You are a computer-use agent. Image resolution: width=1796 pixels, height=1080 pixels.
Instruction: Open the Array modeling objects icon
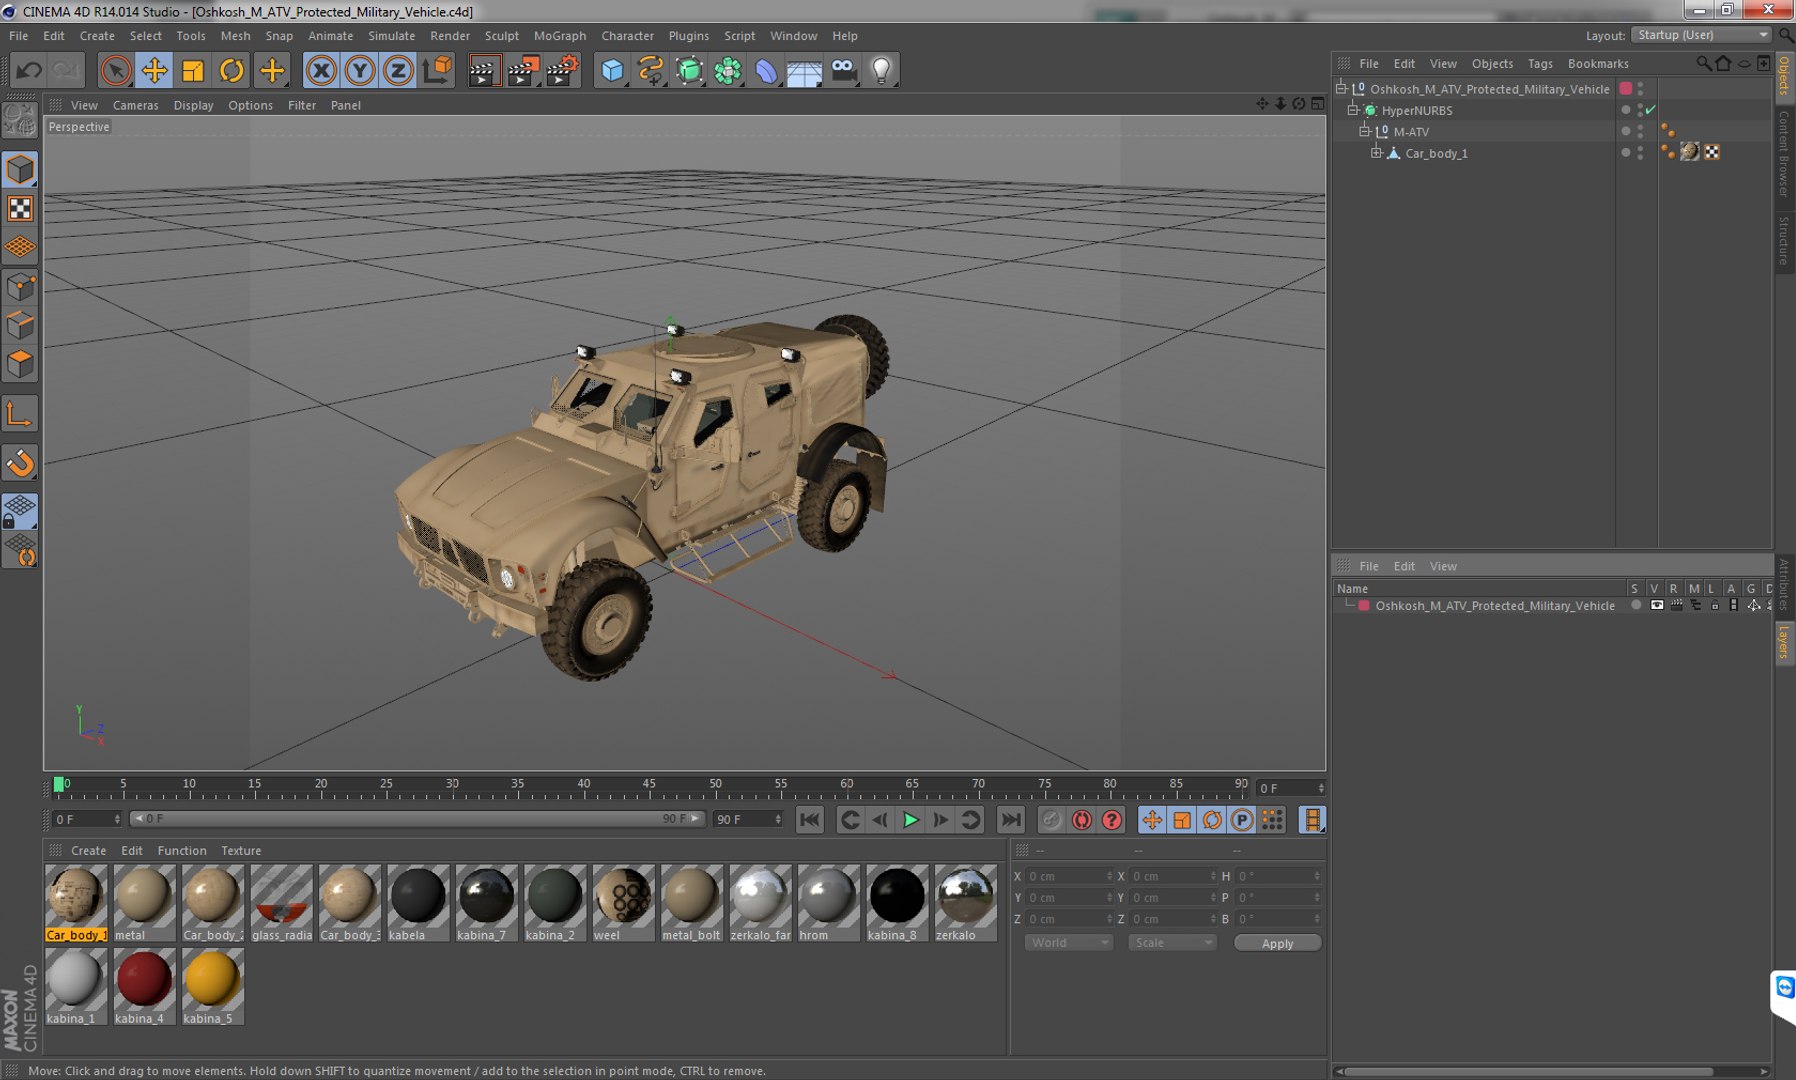pos(728,70)
